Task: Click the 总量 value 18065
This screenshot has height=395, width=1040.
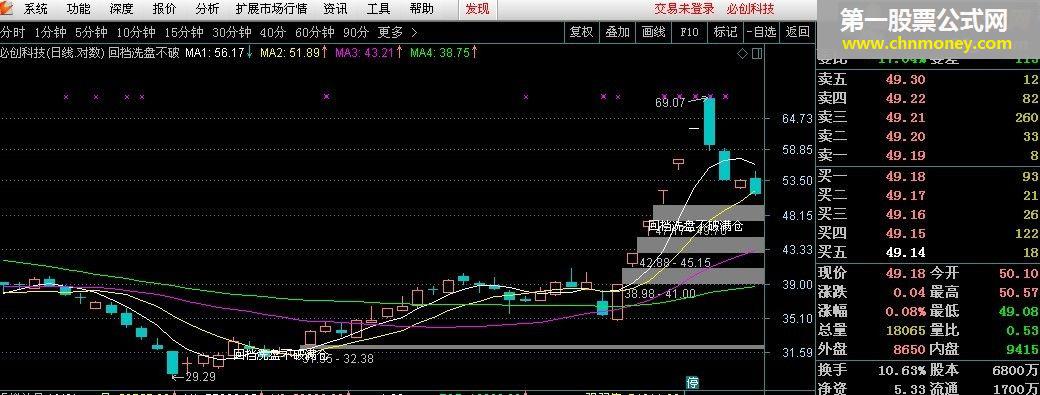Action: point(905,330)
